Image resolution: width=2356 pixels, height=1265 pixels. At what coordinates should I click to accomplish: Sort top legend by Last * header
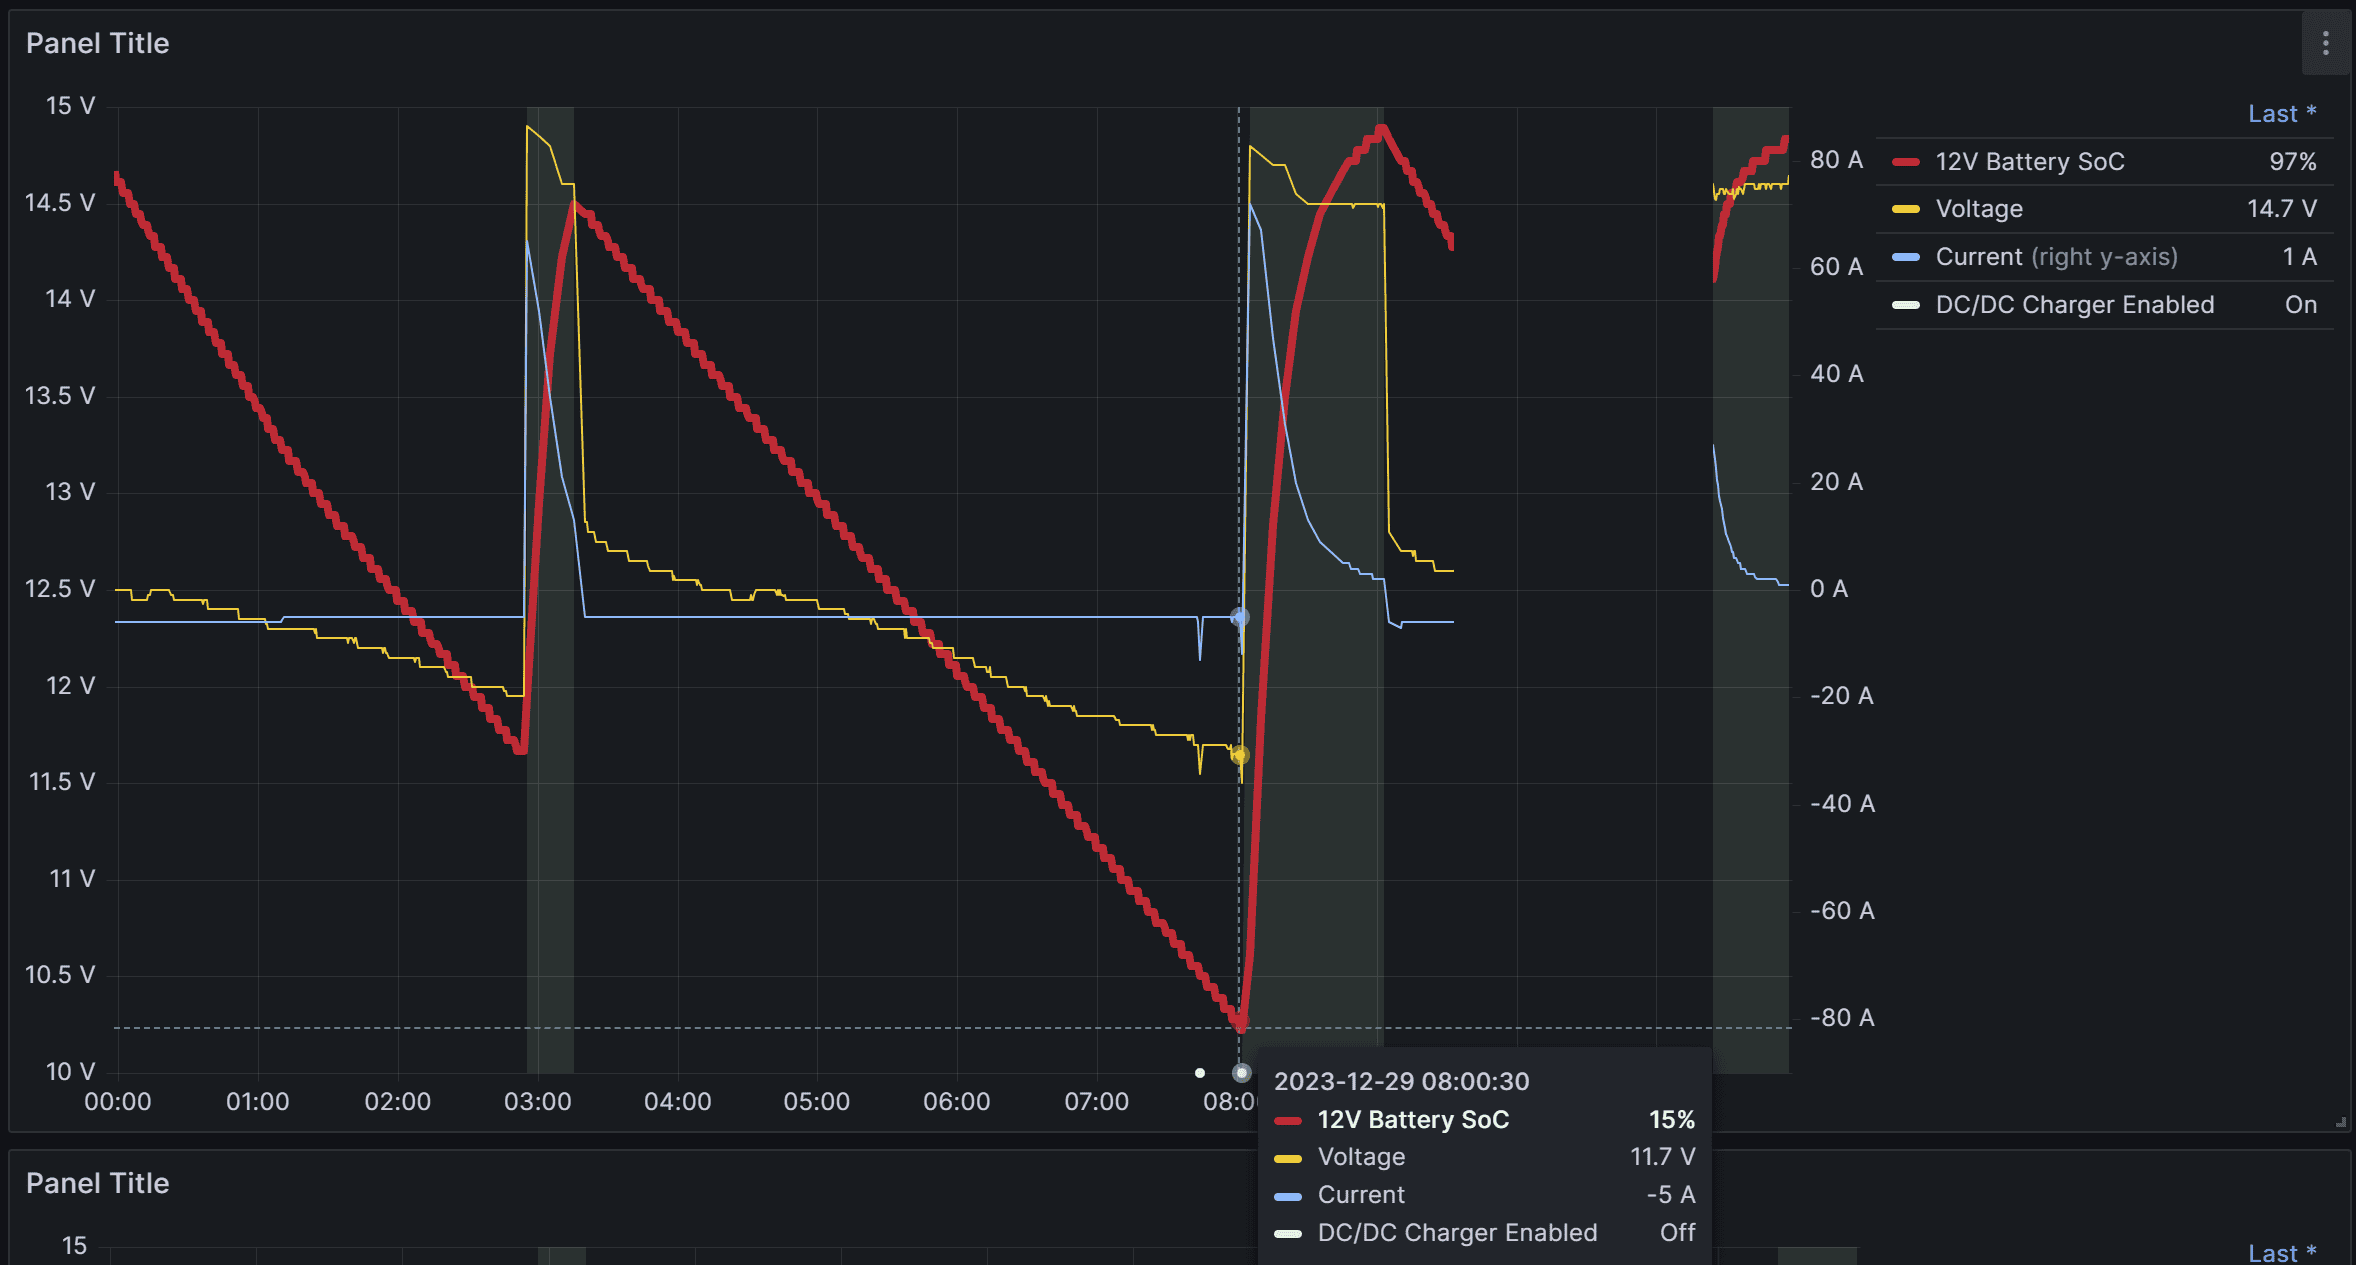[x=2281, y=114]
